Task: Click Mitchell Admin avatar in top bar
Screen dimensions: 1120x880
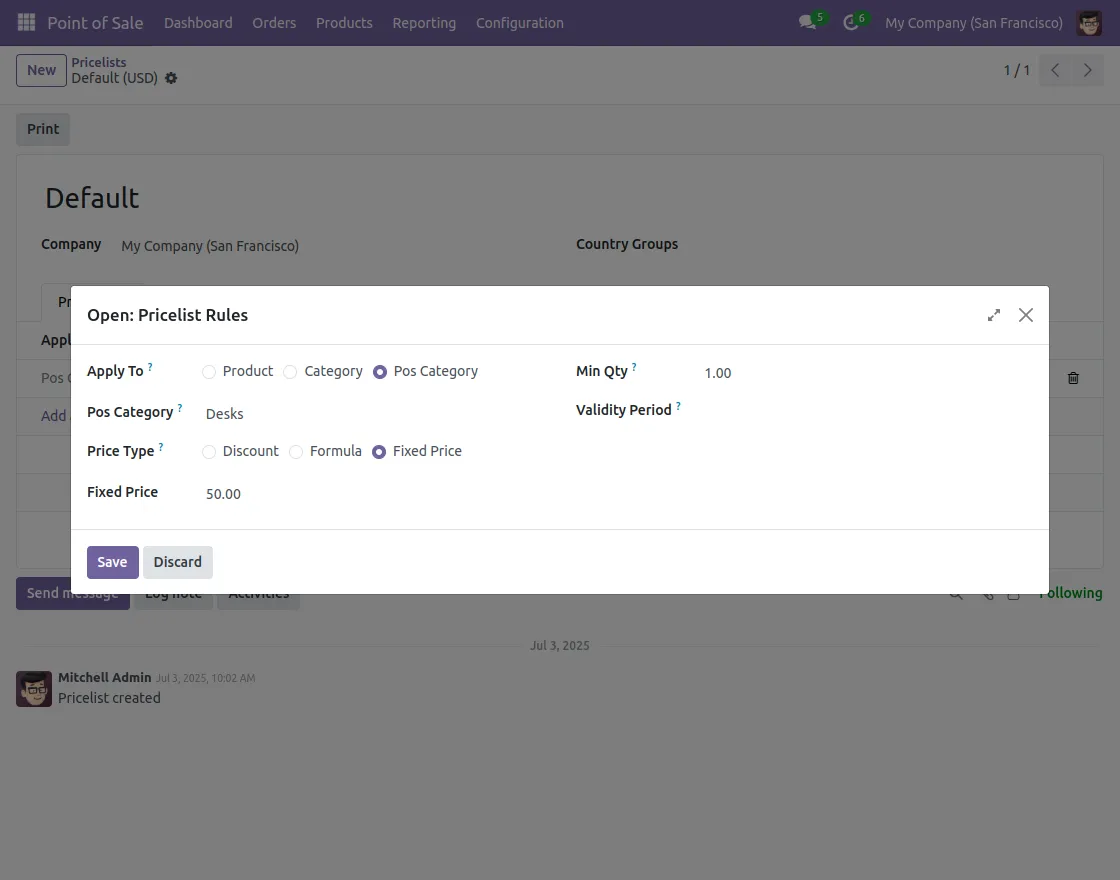Action: click(x=1089, y=23)
